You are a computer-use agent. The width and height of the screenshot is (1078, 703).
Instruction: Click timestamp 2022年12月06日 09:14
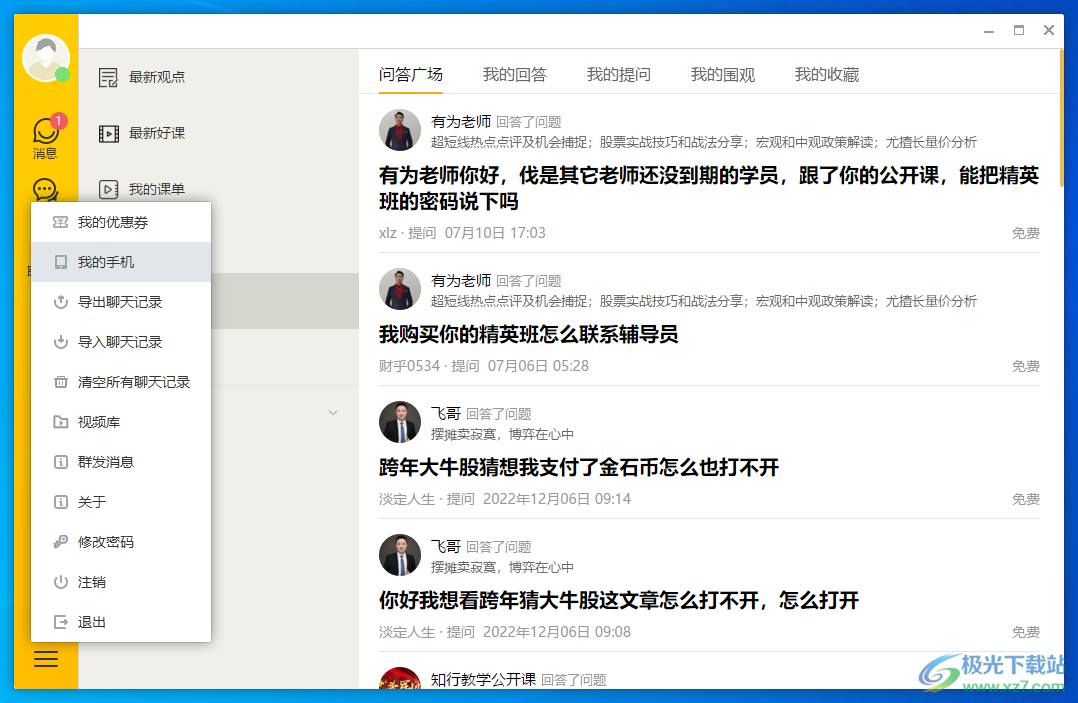point(557,499)
